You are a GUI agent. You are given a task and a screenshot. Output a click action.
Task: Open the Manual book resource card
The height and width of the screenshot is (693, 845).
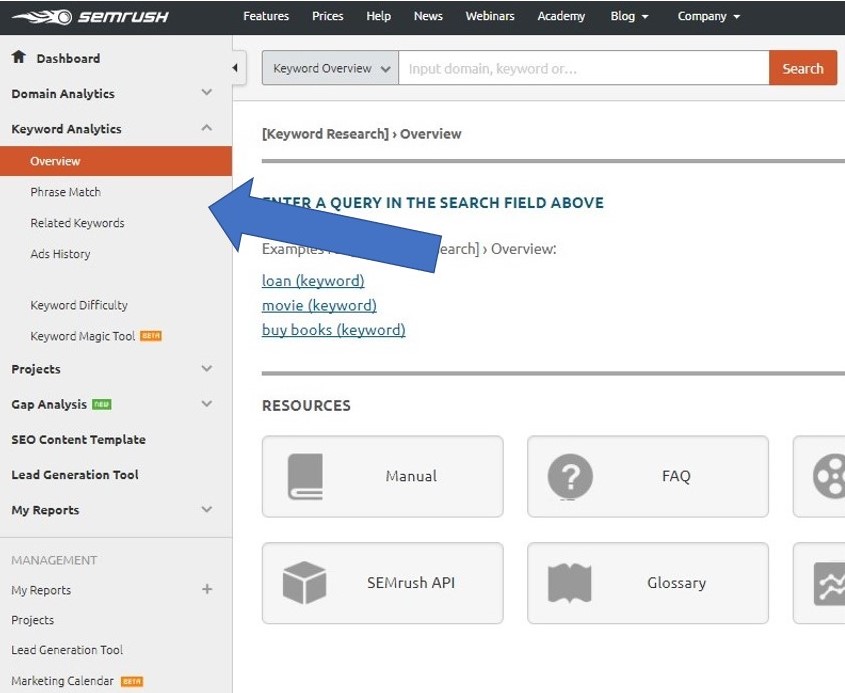click(383, 476)
